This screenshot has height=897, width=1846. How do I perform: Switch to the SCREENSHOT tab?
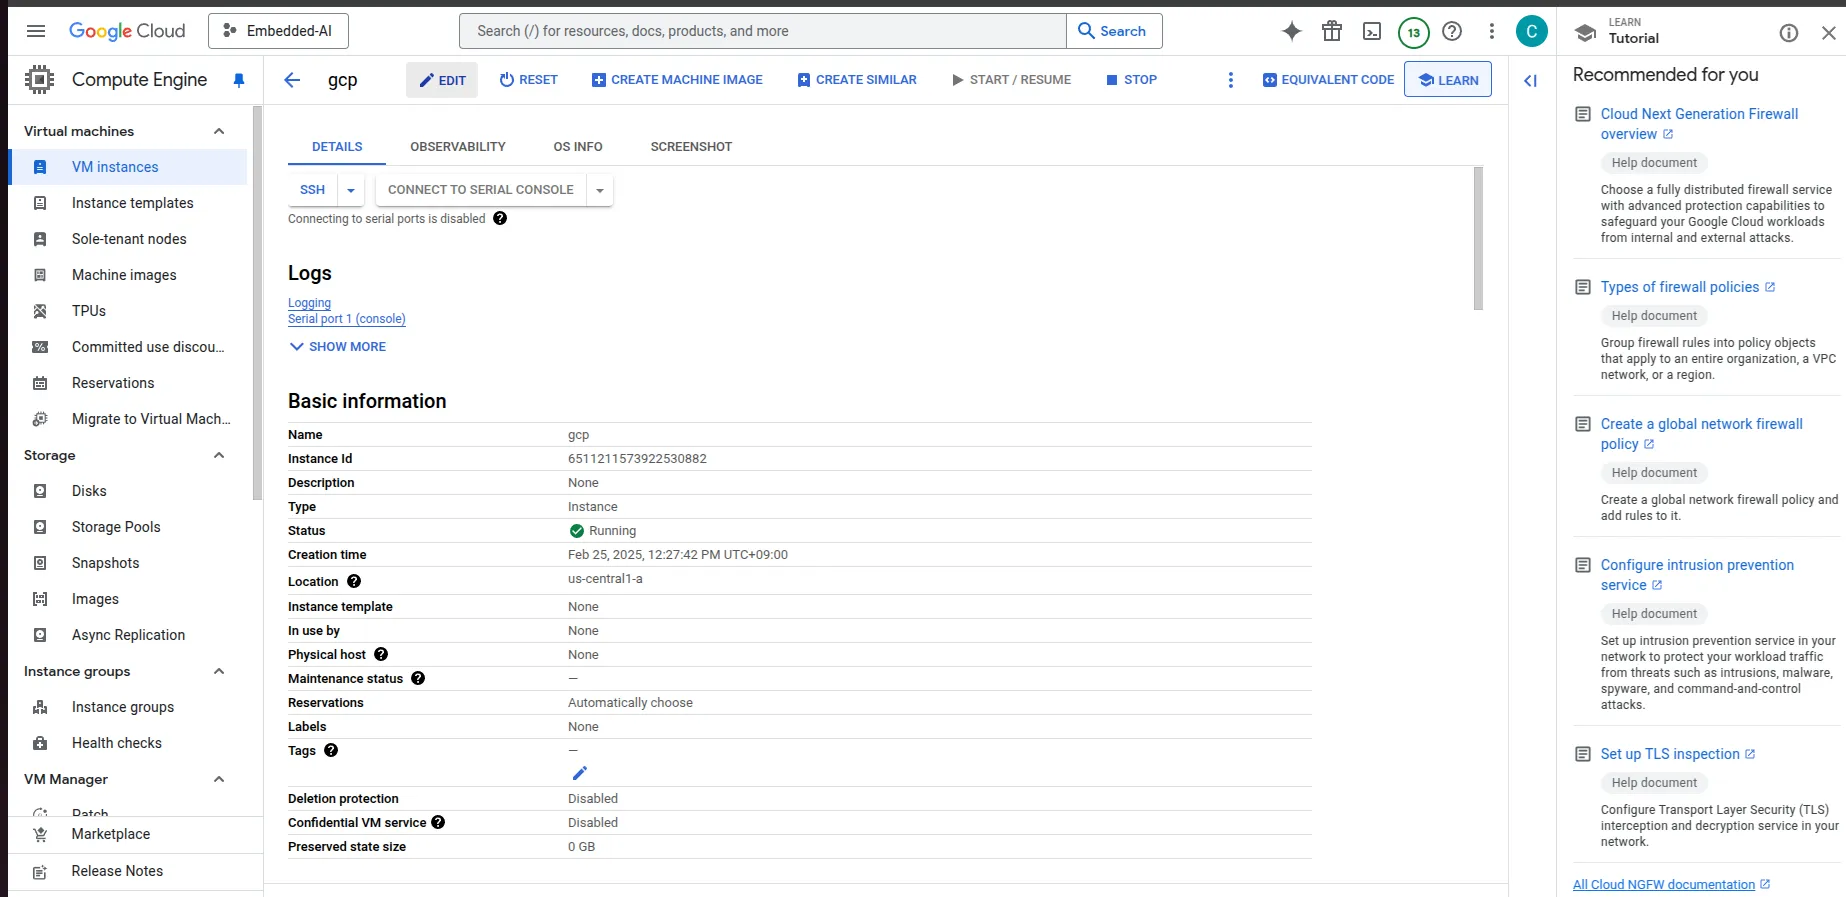[691, 147]
